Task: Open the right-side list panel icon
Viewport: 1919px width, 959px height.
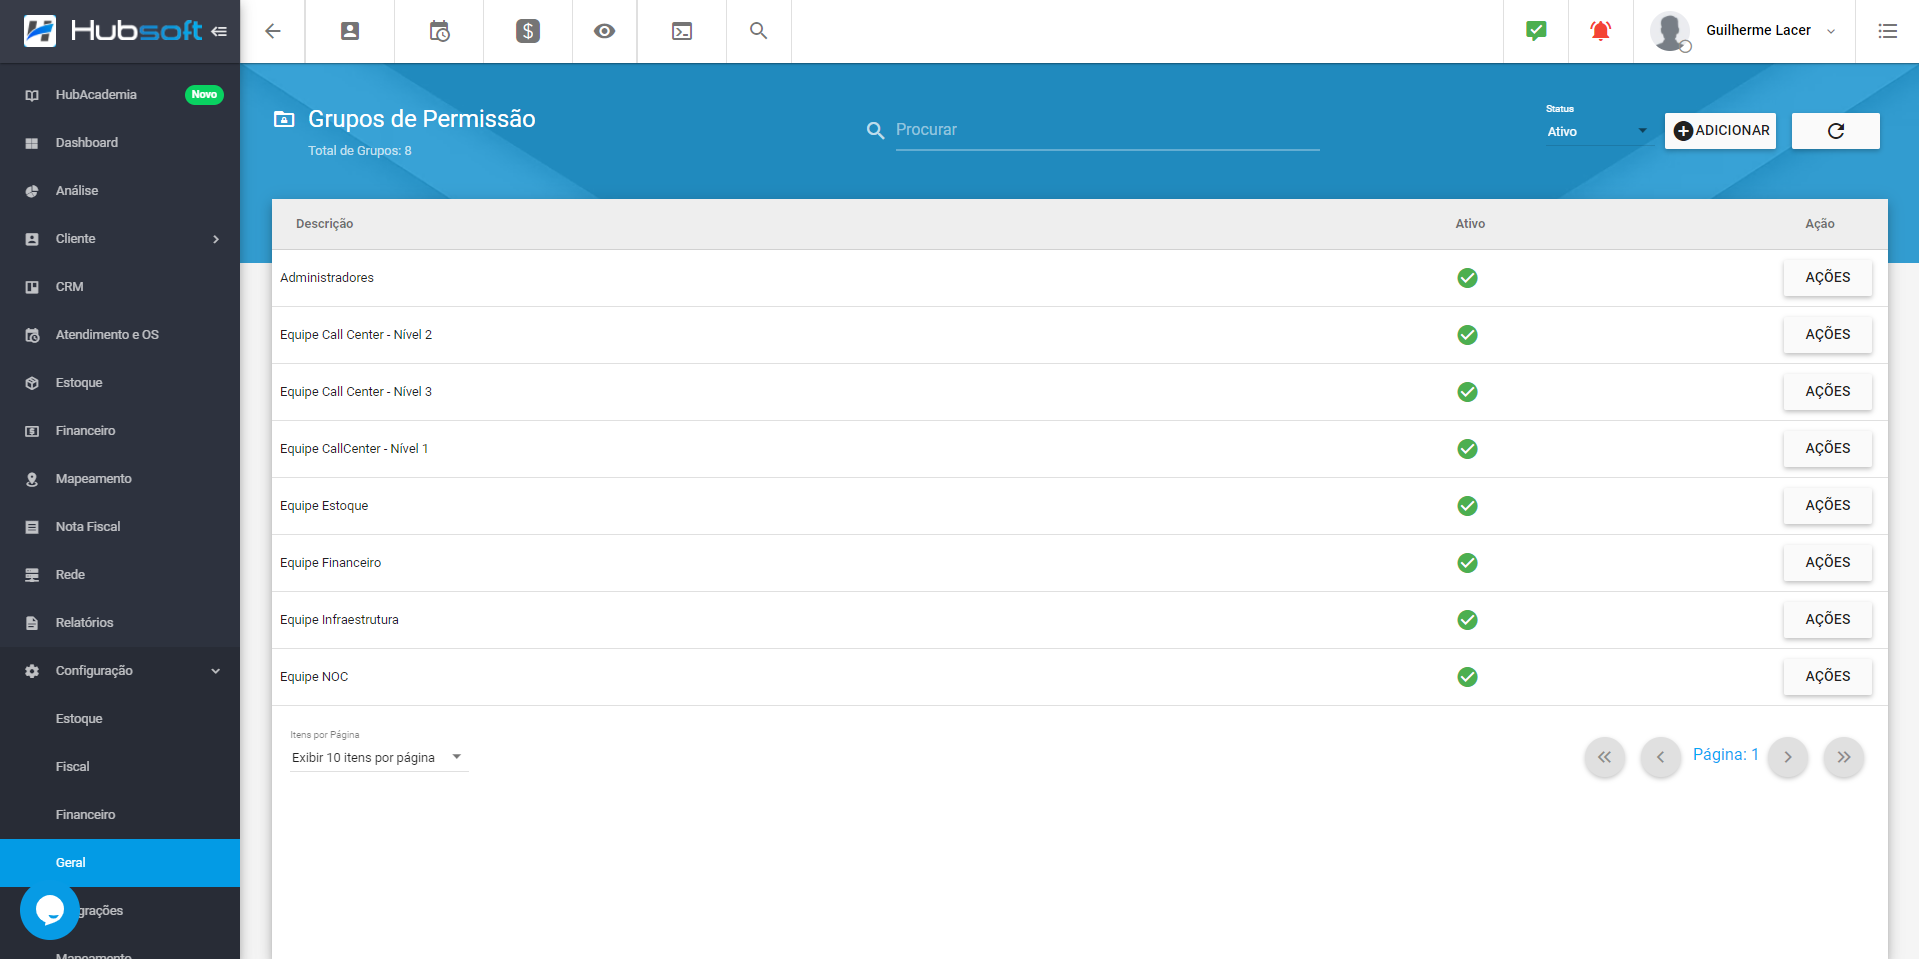Action: 1887,31
